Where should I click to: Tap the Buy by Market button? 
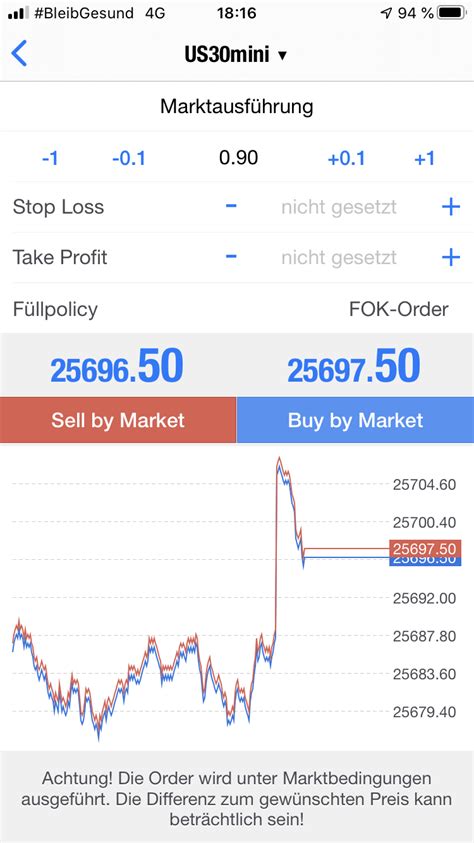tap(355, 420)
